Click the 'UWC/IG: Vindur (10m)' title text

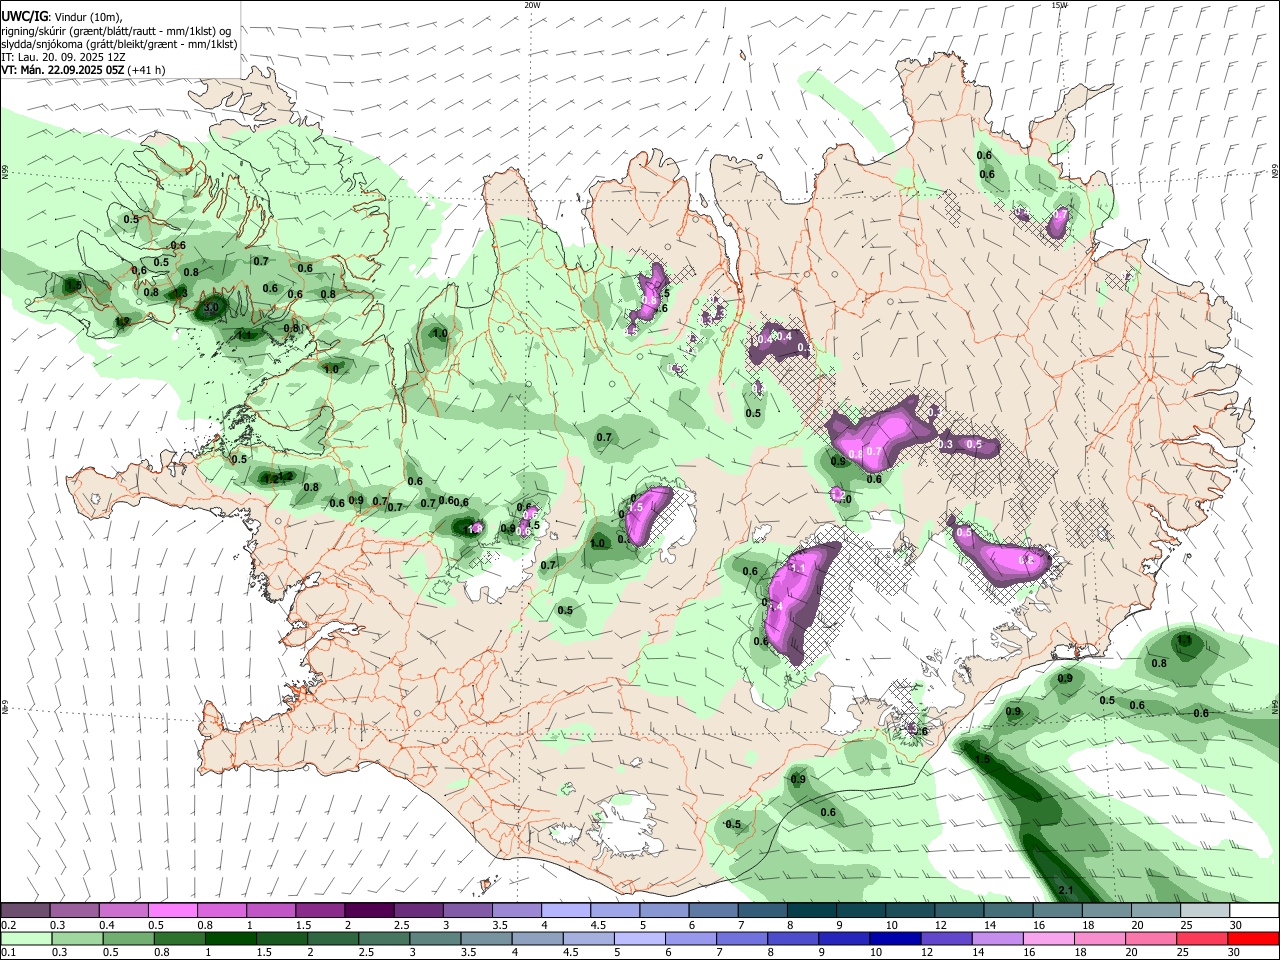pyautogui.click(x=62, y=16)
